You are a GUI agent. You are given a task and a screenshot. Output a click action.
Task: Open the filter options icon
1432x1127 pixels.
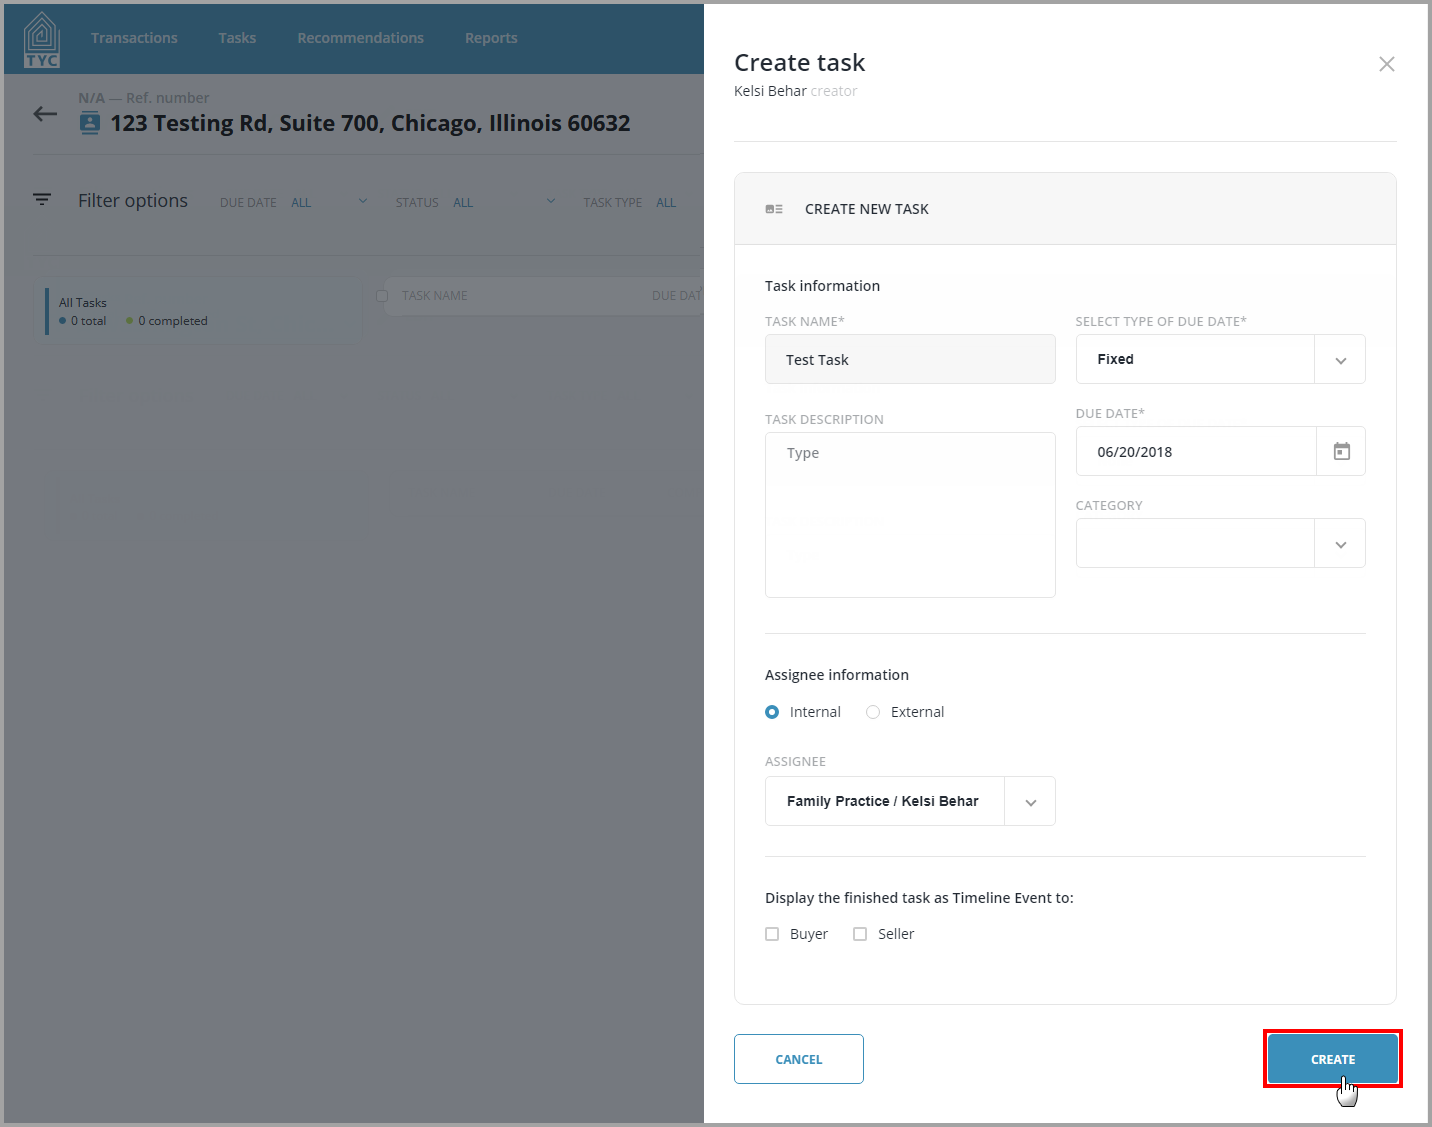point(42,200)
